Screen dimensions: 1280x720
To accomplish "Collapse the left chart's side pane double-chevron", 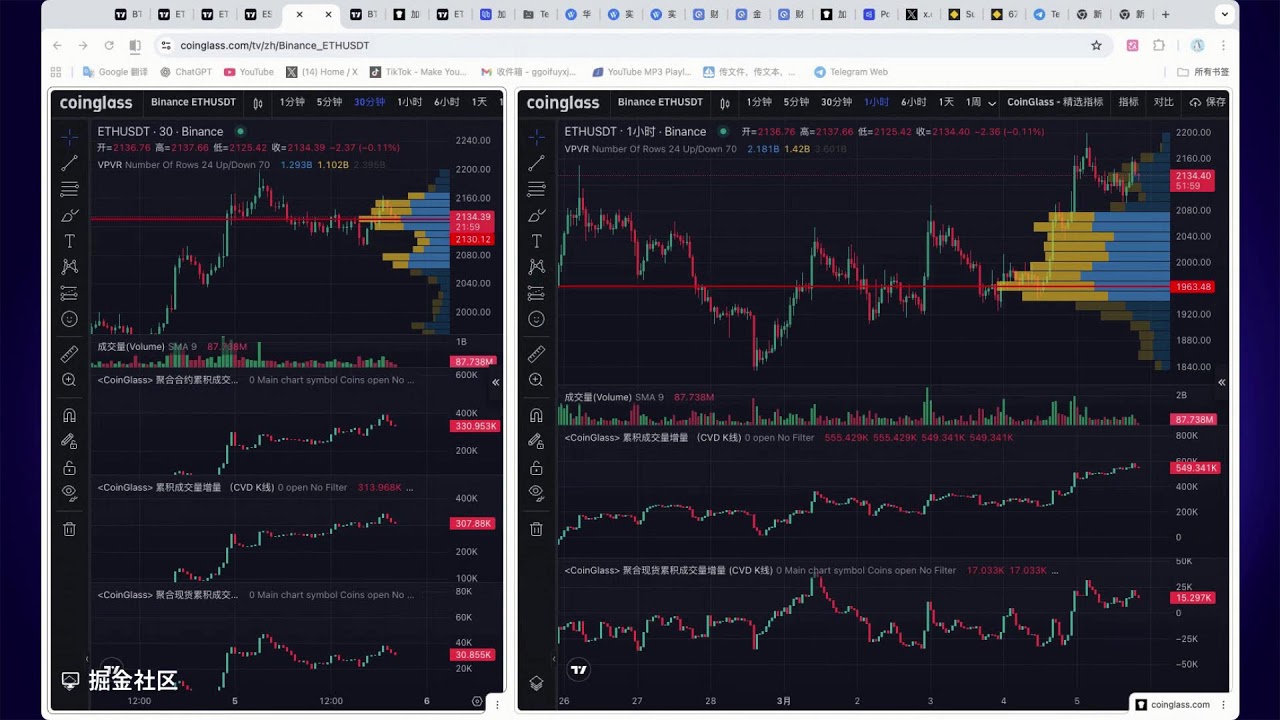I will coord(495,382).
